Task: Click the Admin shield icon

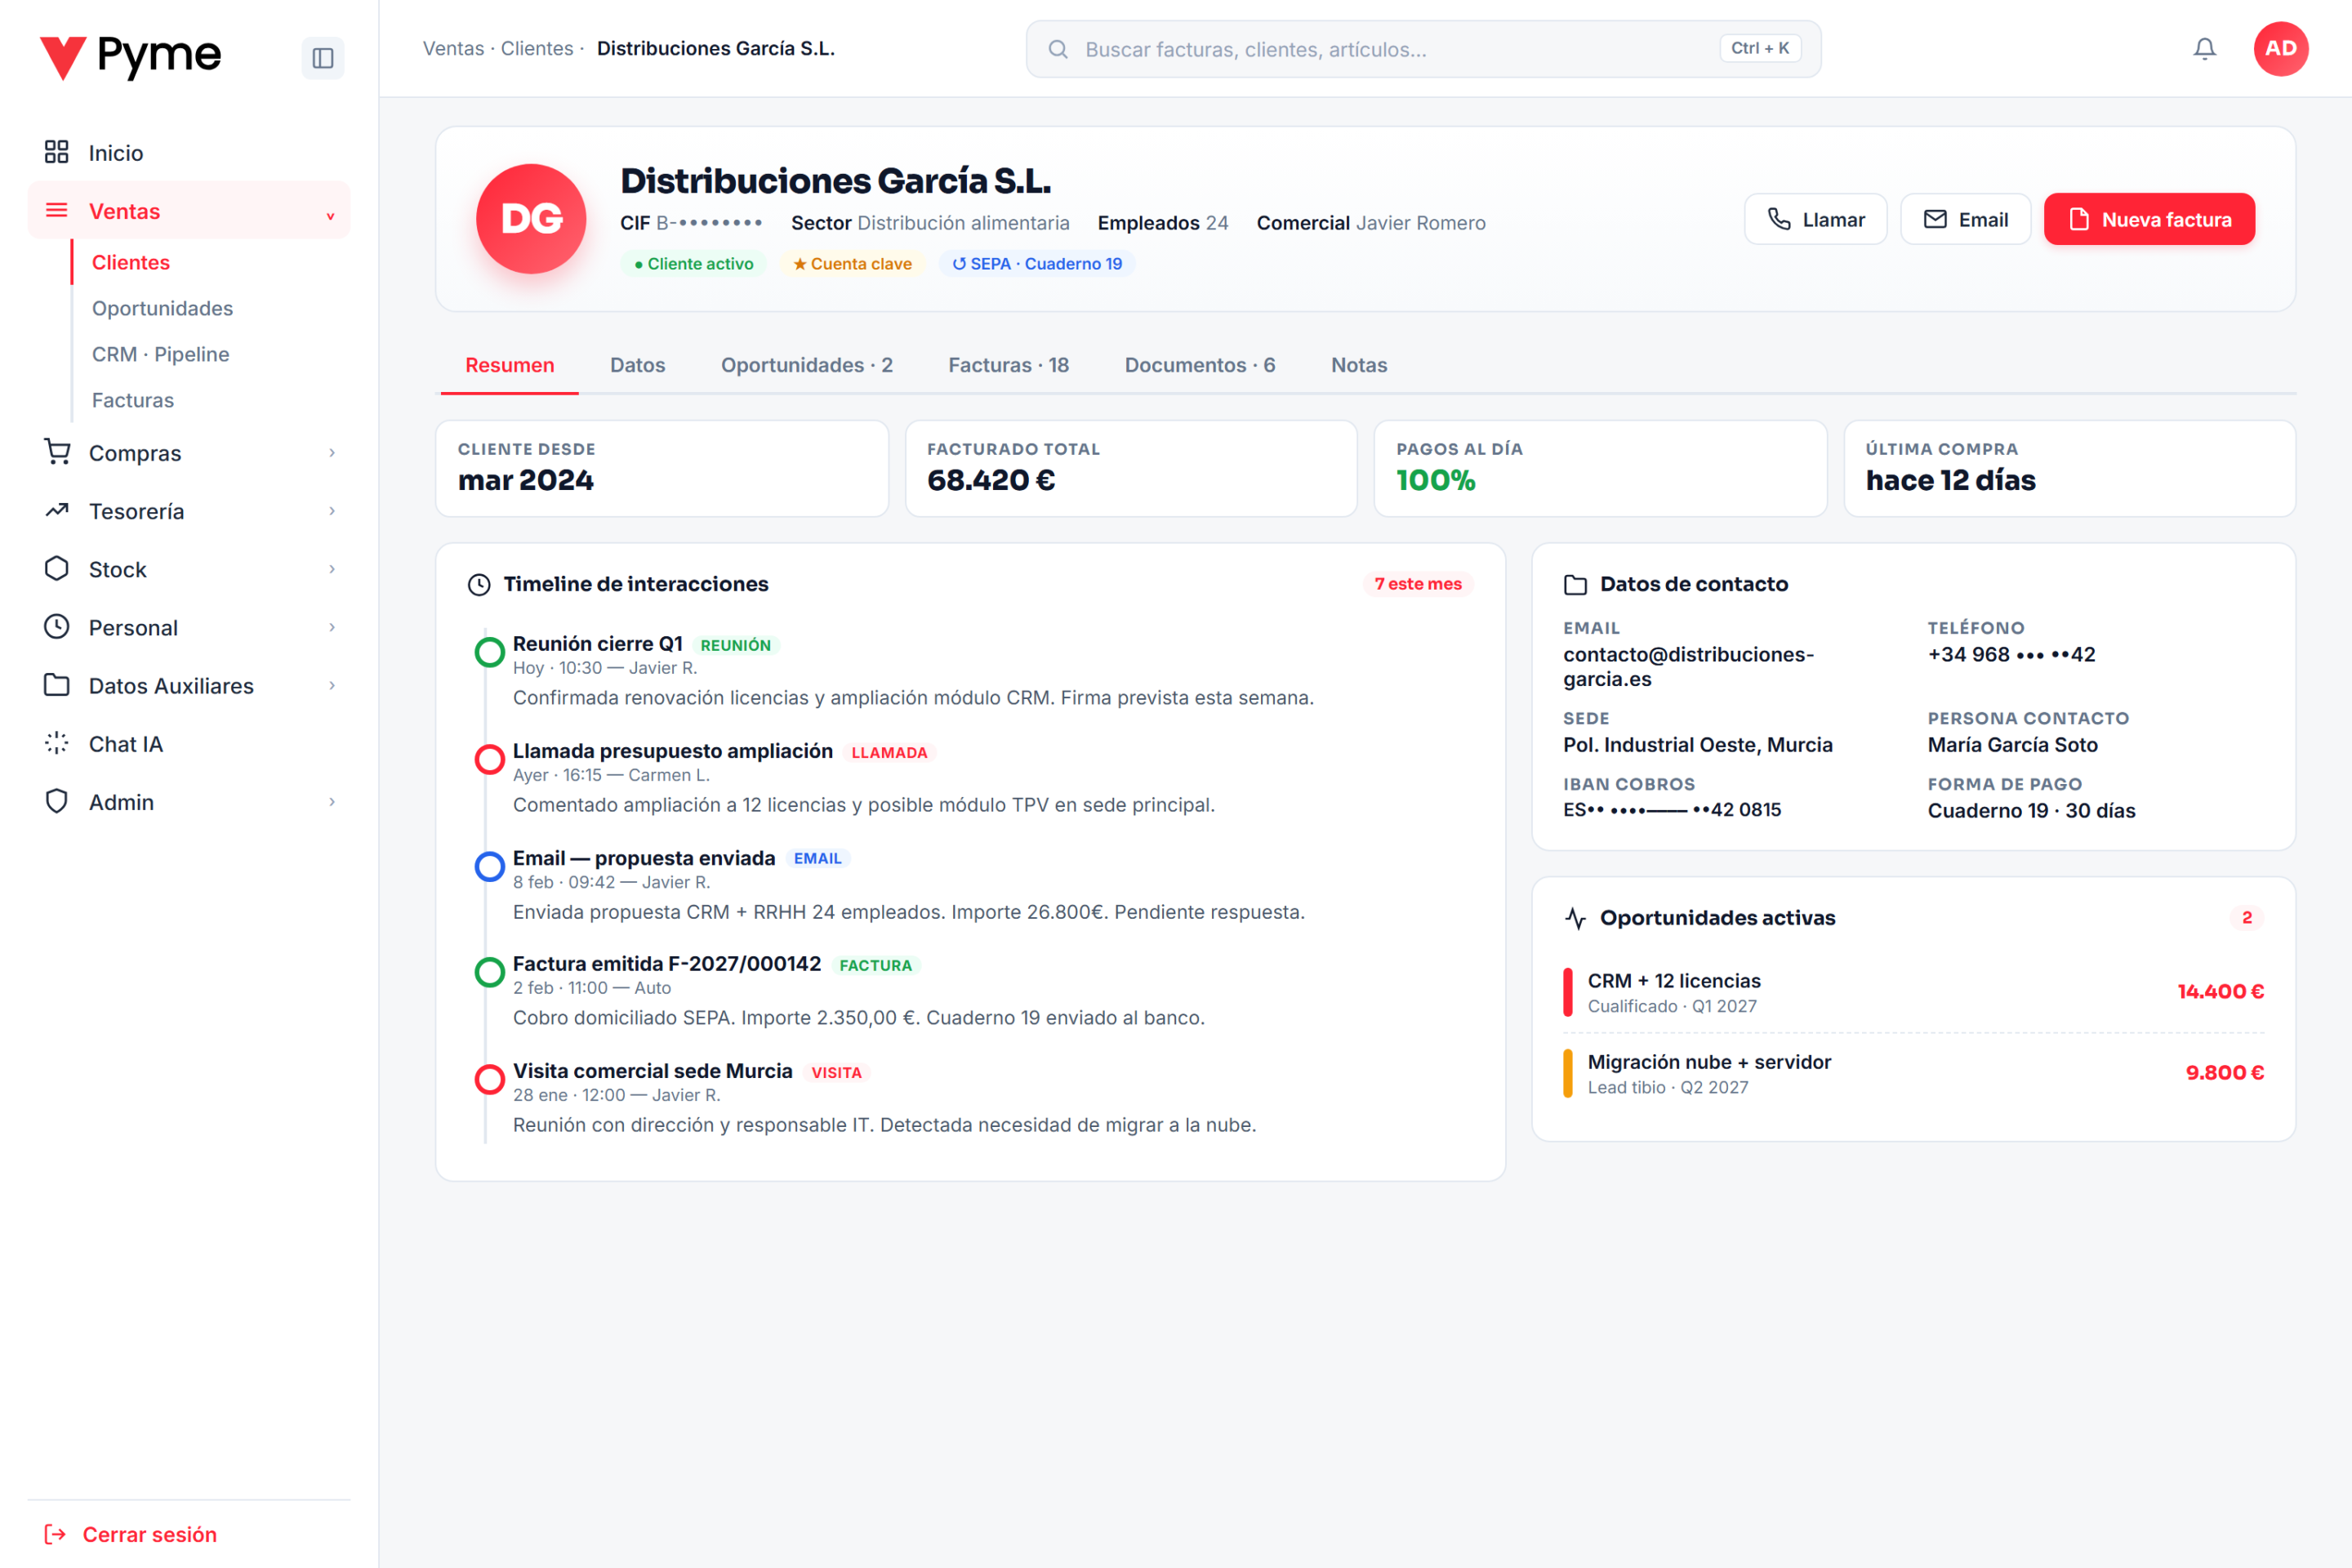Action: (56, 801)
